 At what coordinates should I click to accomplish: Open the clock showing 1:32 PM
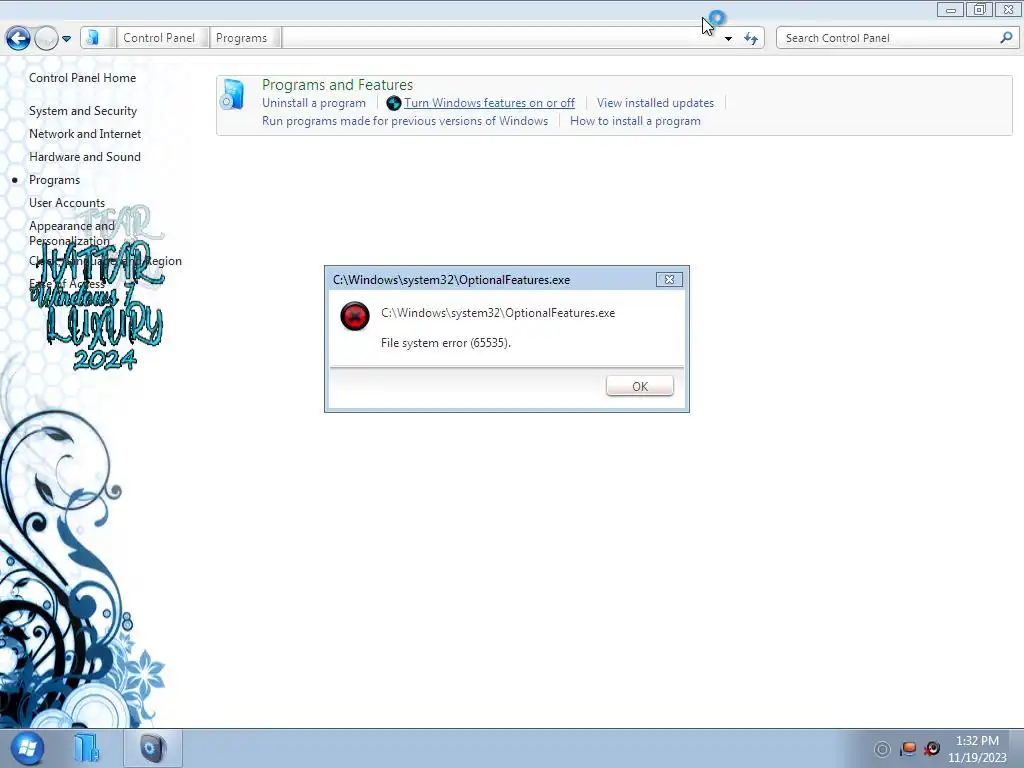point(977,749)
